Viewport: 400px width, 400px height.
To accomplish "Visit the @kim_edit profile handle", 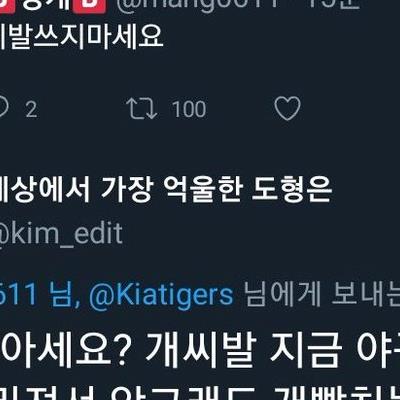I will tap(61, 233).
